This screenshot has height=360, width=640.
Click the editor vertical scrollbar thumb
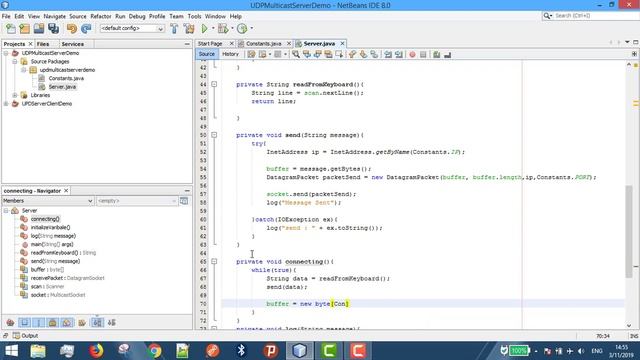(x=629, y=231)
